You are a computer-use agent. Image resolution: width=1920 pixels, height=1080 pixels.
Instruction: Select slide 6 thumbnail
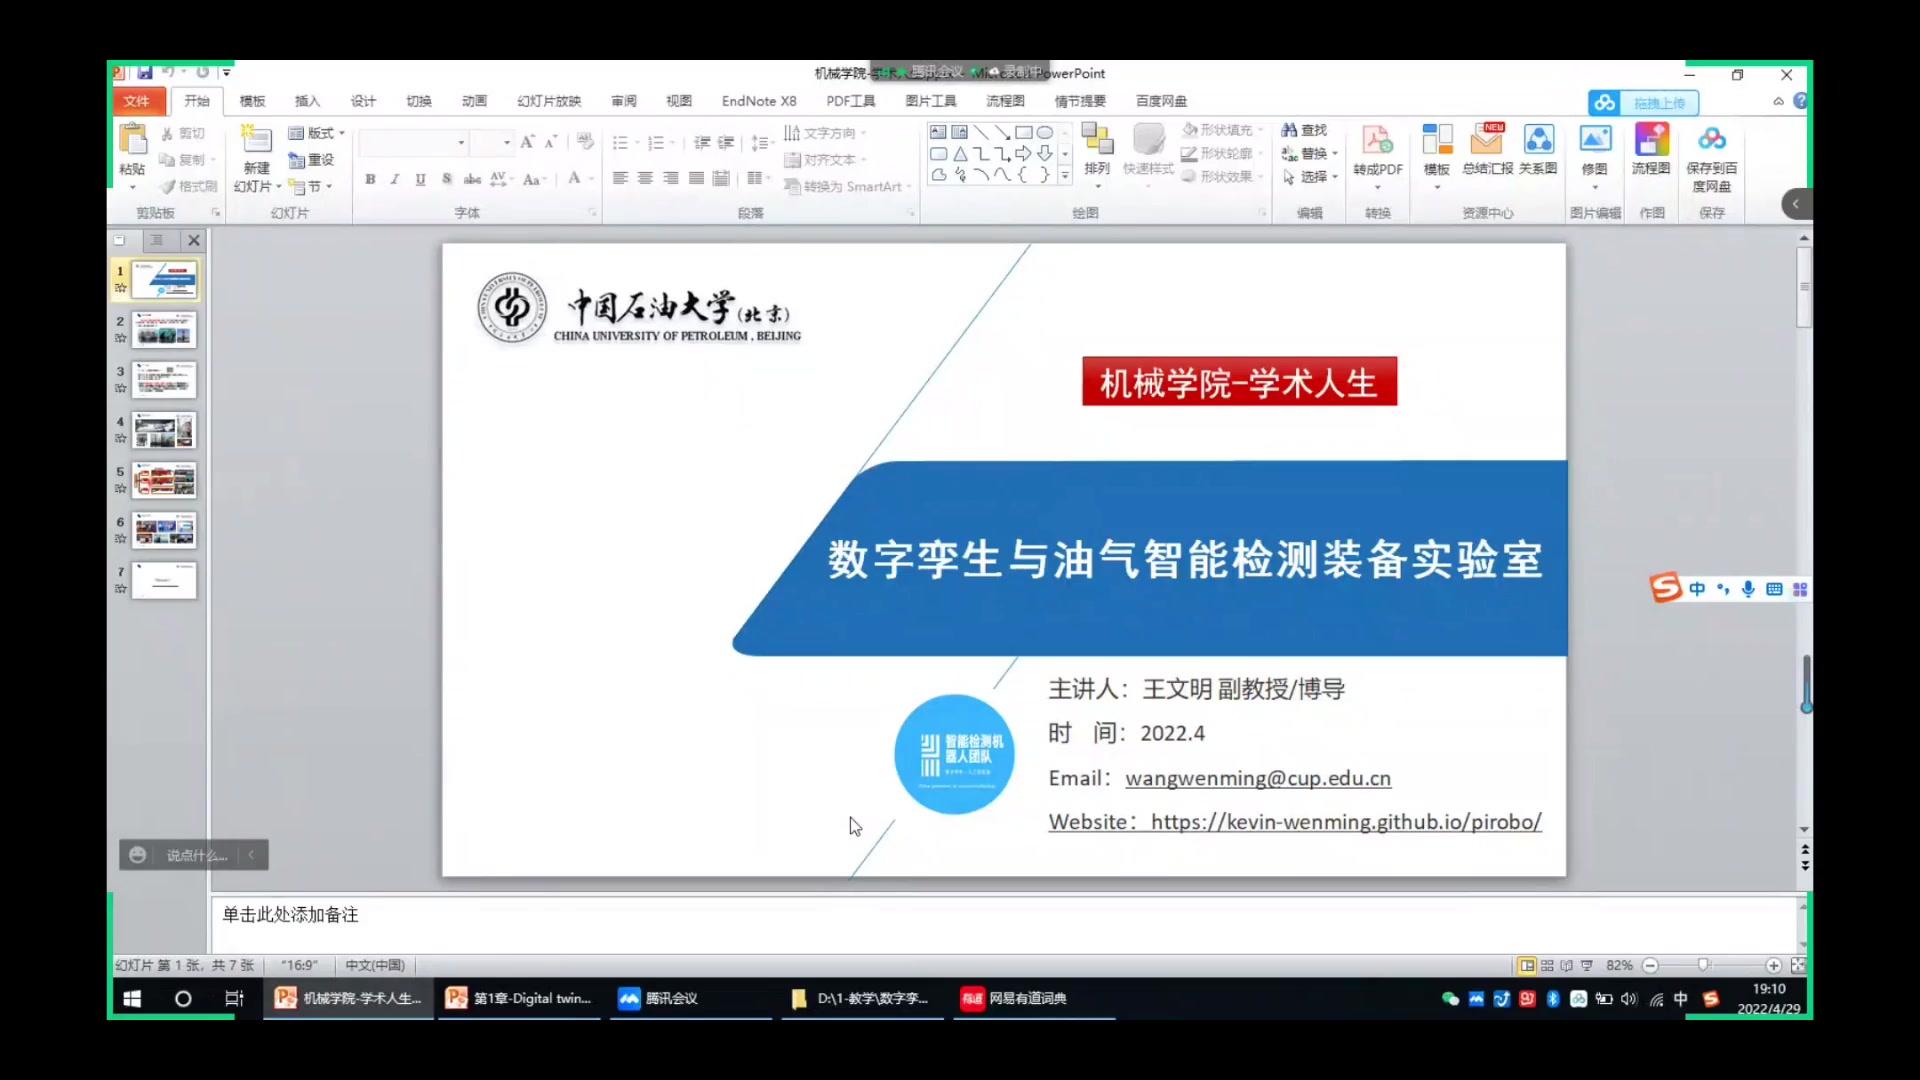[x=165, y=530]
